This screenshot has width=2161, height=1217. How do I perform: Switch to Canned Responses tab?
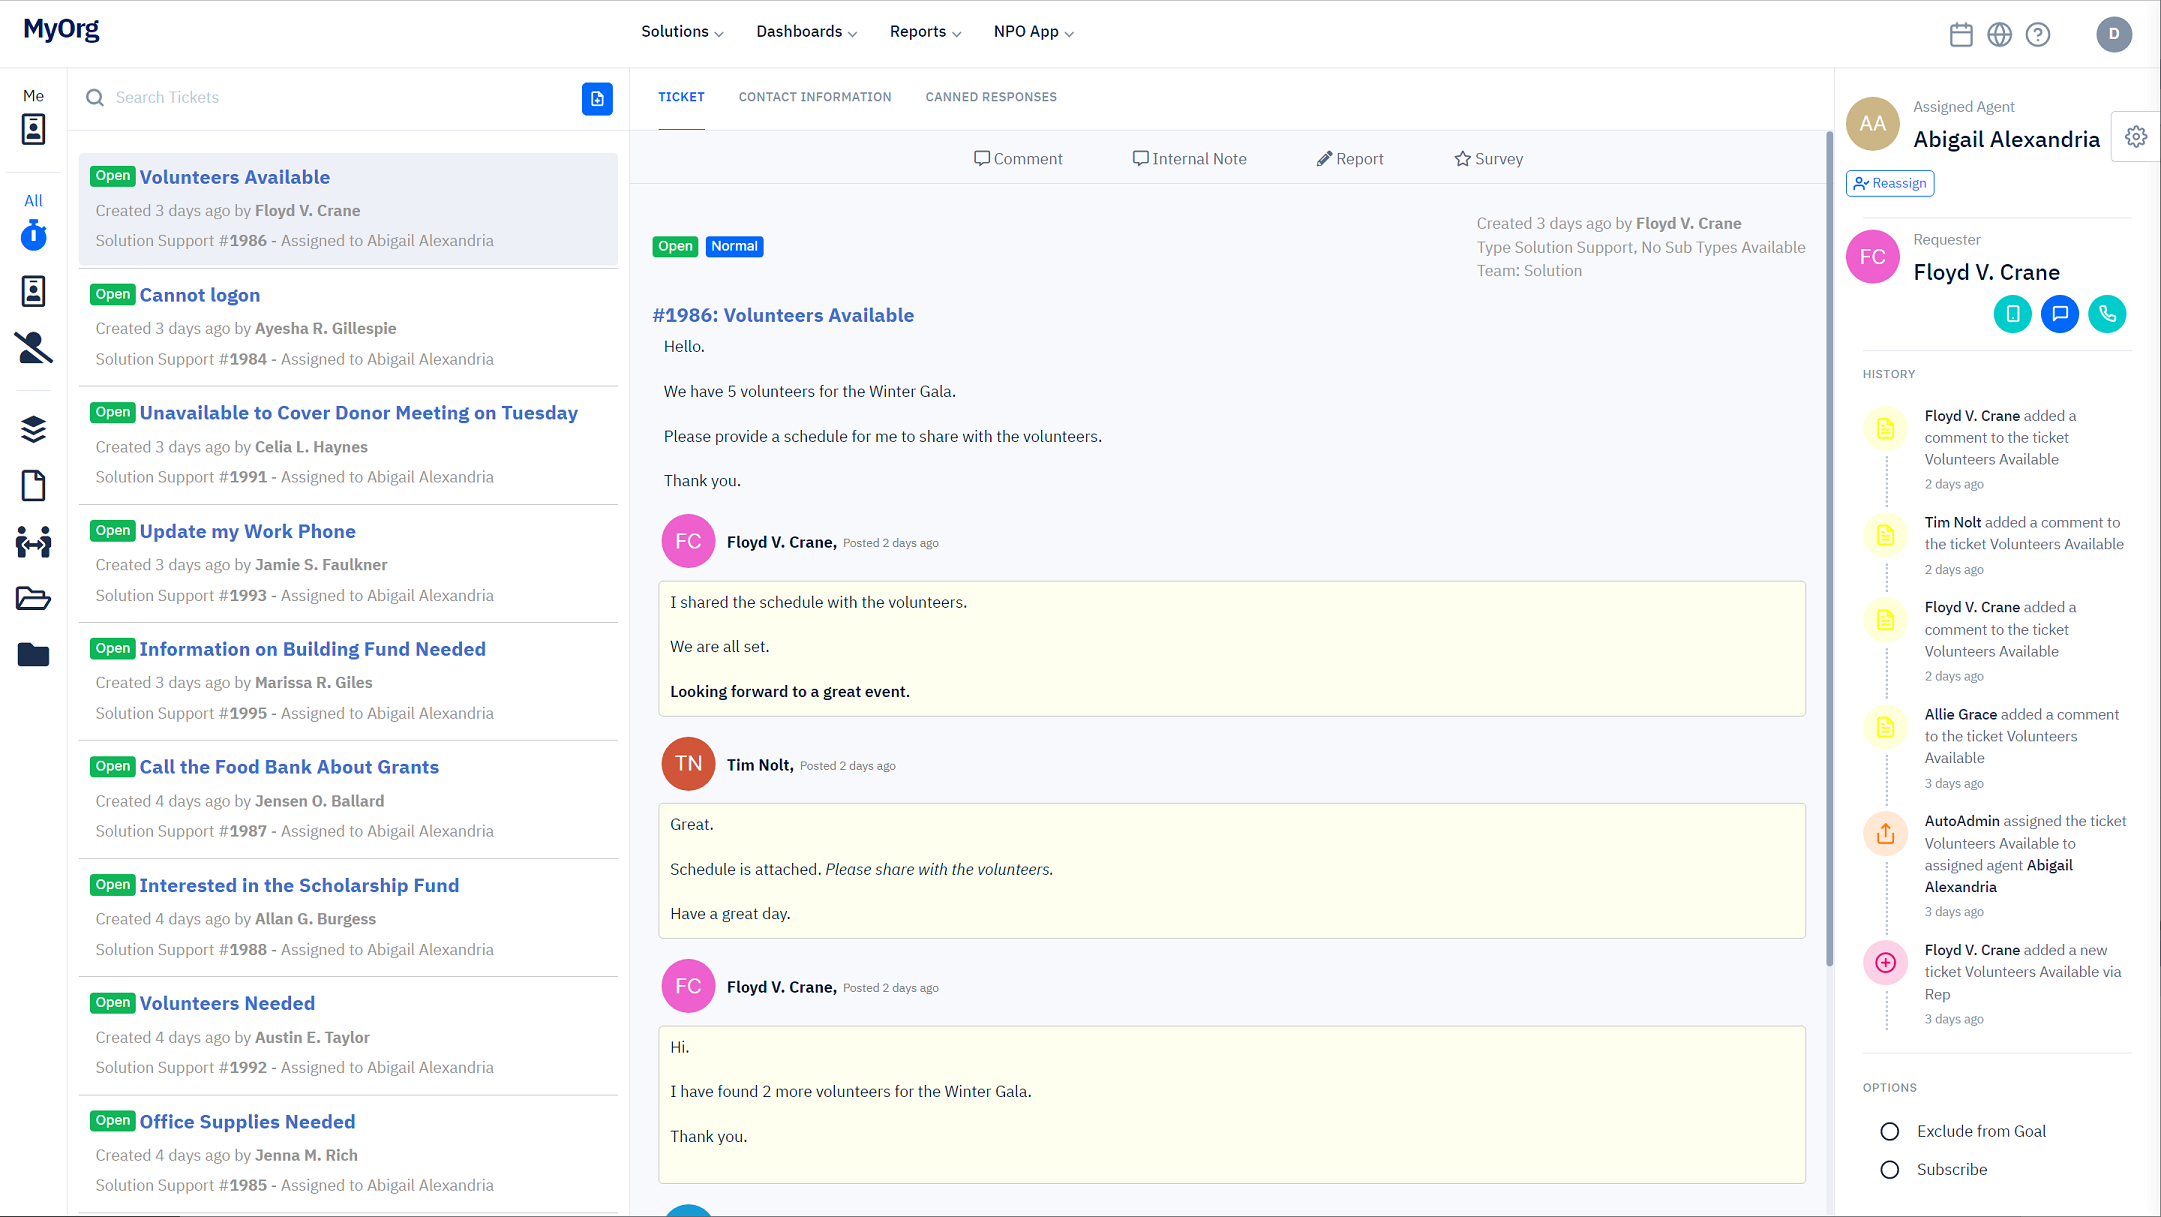click(991, 97)
